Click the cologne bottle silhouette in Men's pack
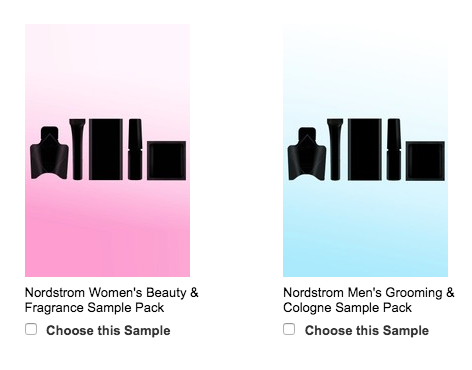The height and width of the screenshot is (370, 472). point(307,154)
